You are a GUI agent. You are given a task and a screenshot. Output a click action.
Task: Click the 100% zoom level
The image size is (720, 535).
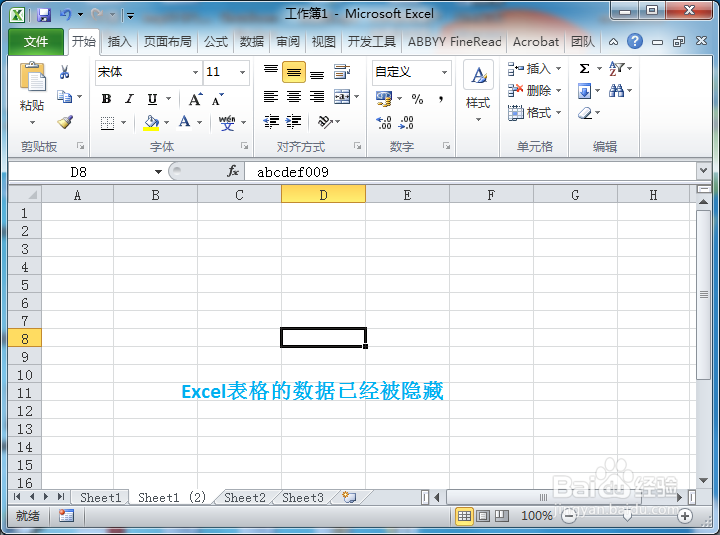tap(536, 516)
